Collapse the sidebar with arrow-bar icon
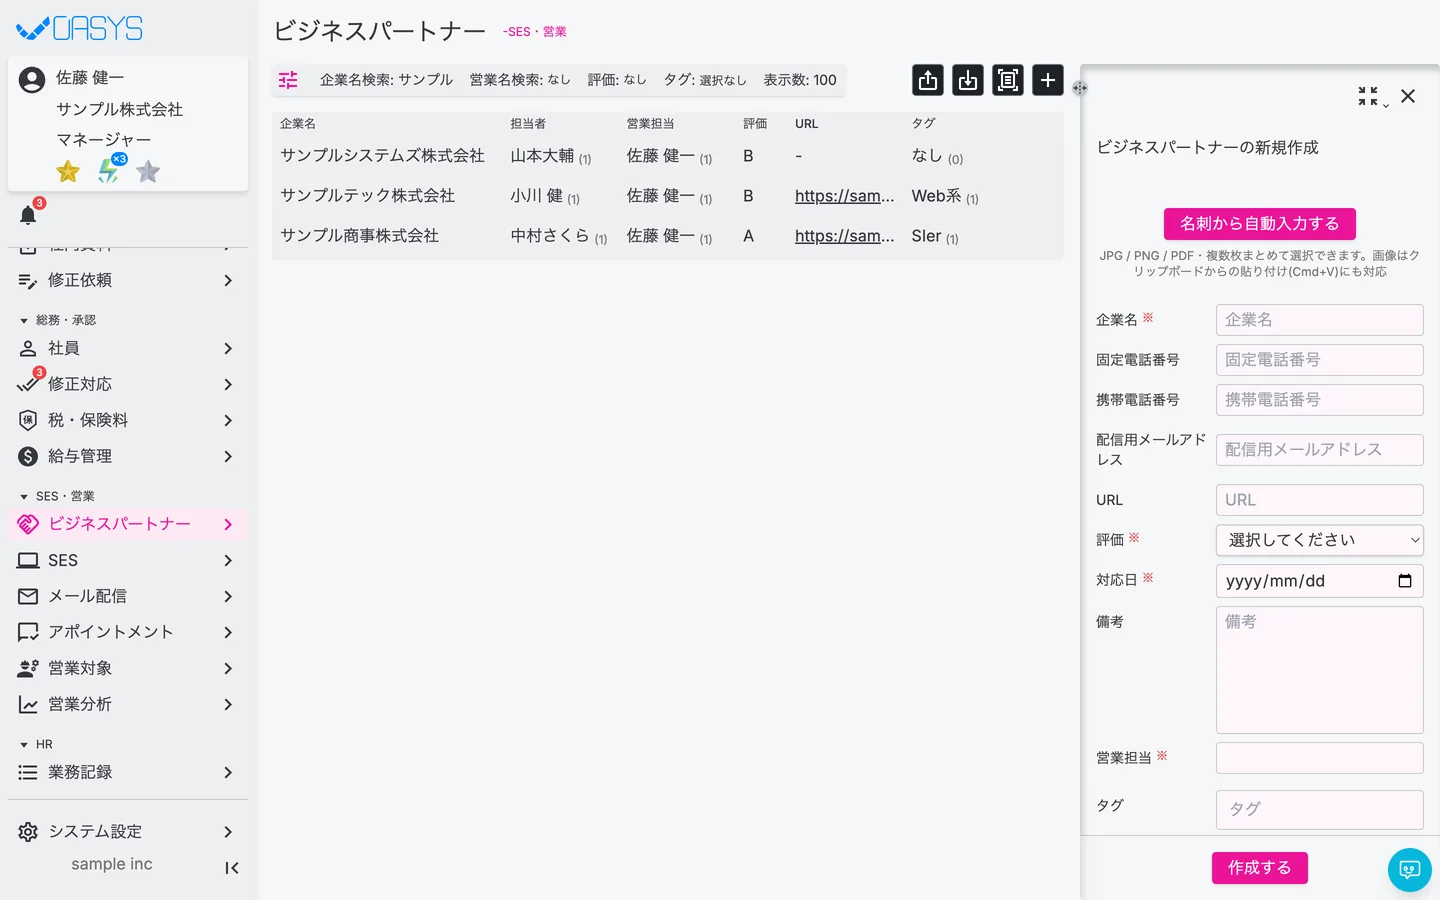 click(x=232, y=868)
